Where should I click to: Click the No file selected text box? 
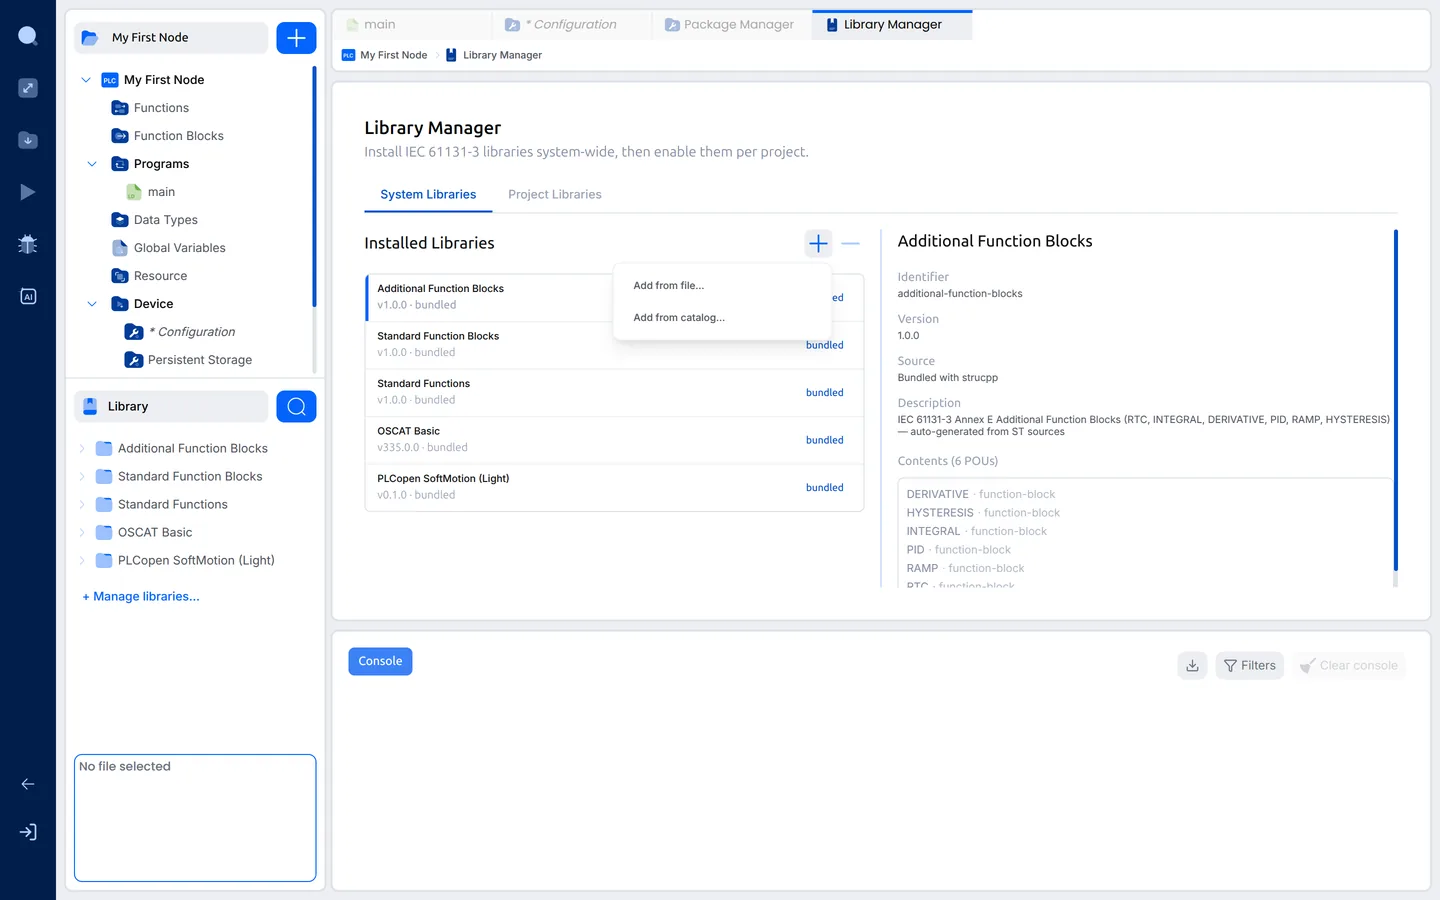coord(195,818)
